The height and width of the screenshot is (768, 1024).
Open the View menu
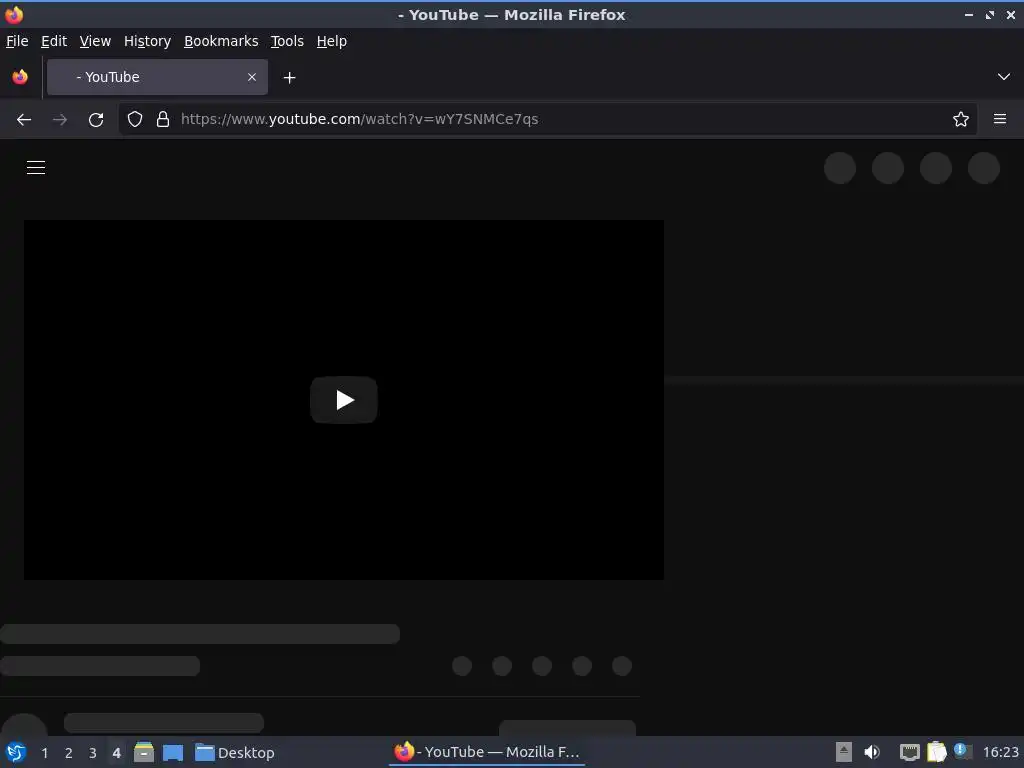[95, 41]
